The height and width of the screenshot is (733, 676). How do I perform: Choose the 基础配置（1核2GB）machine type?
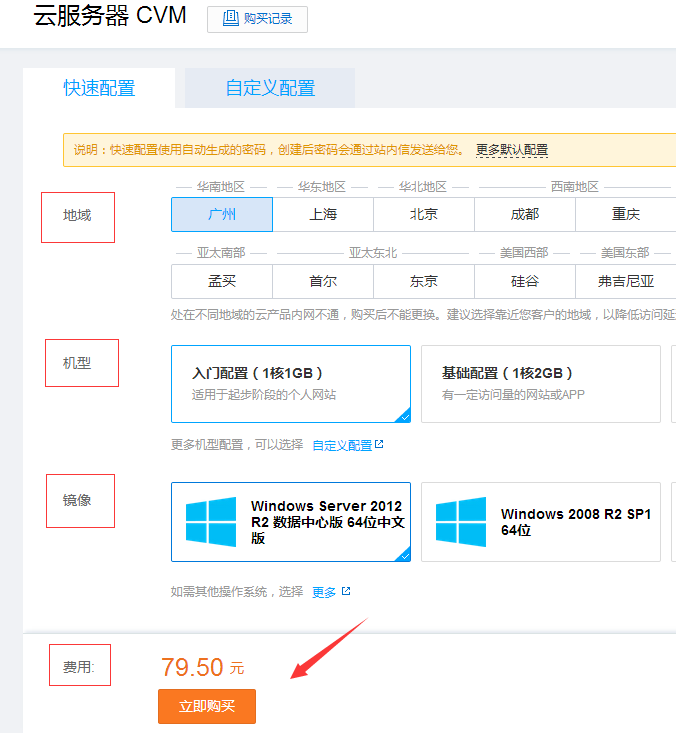click(541, 384)
